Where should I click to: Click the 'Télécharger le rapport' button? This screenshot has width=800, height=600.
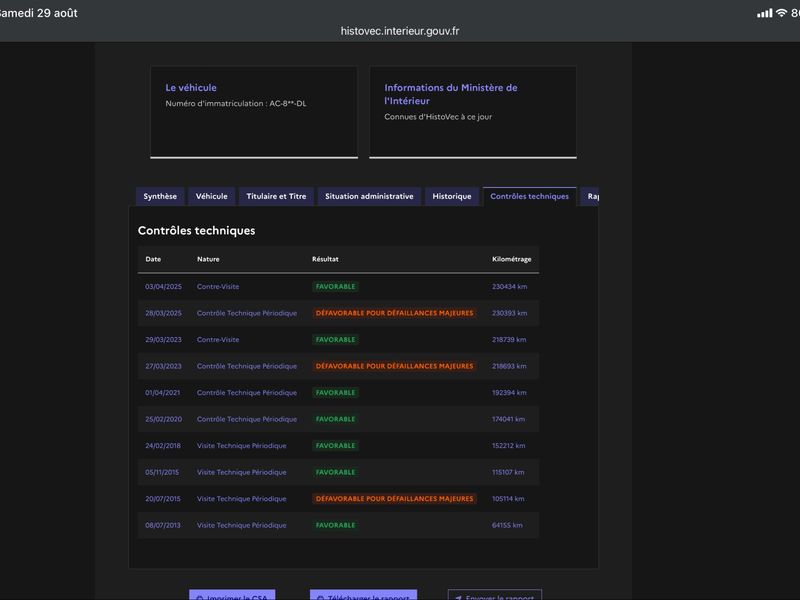point(363,595)
